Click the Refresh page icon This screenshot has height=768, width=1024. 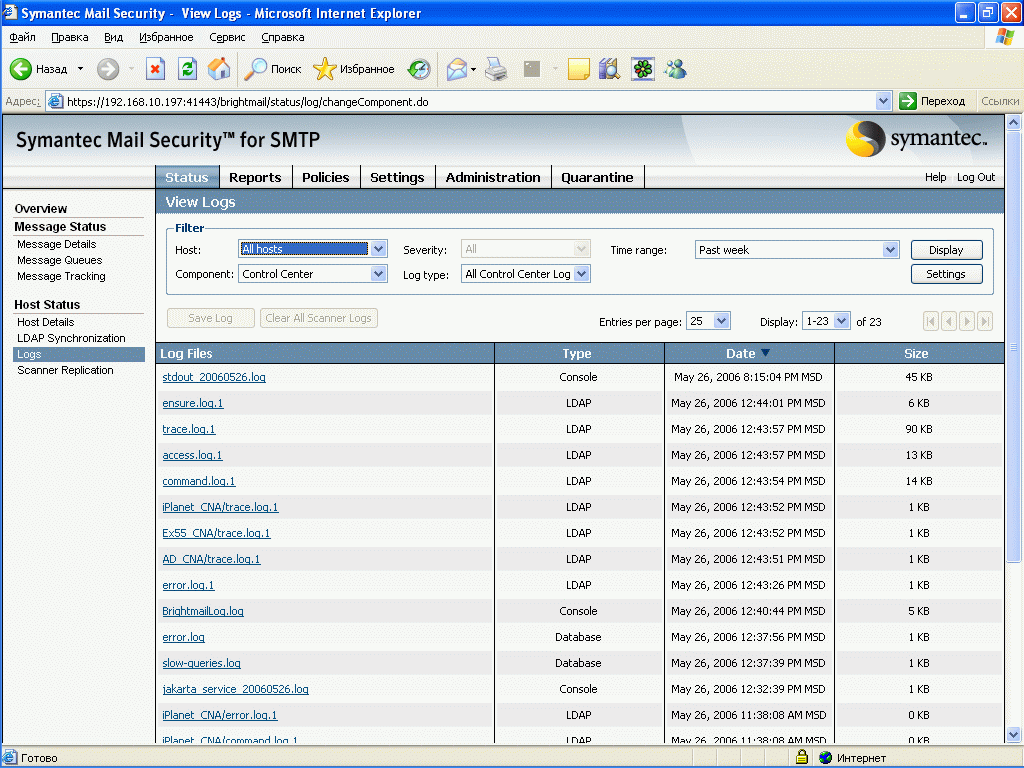click(x=187, y=69)
